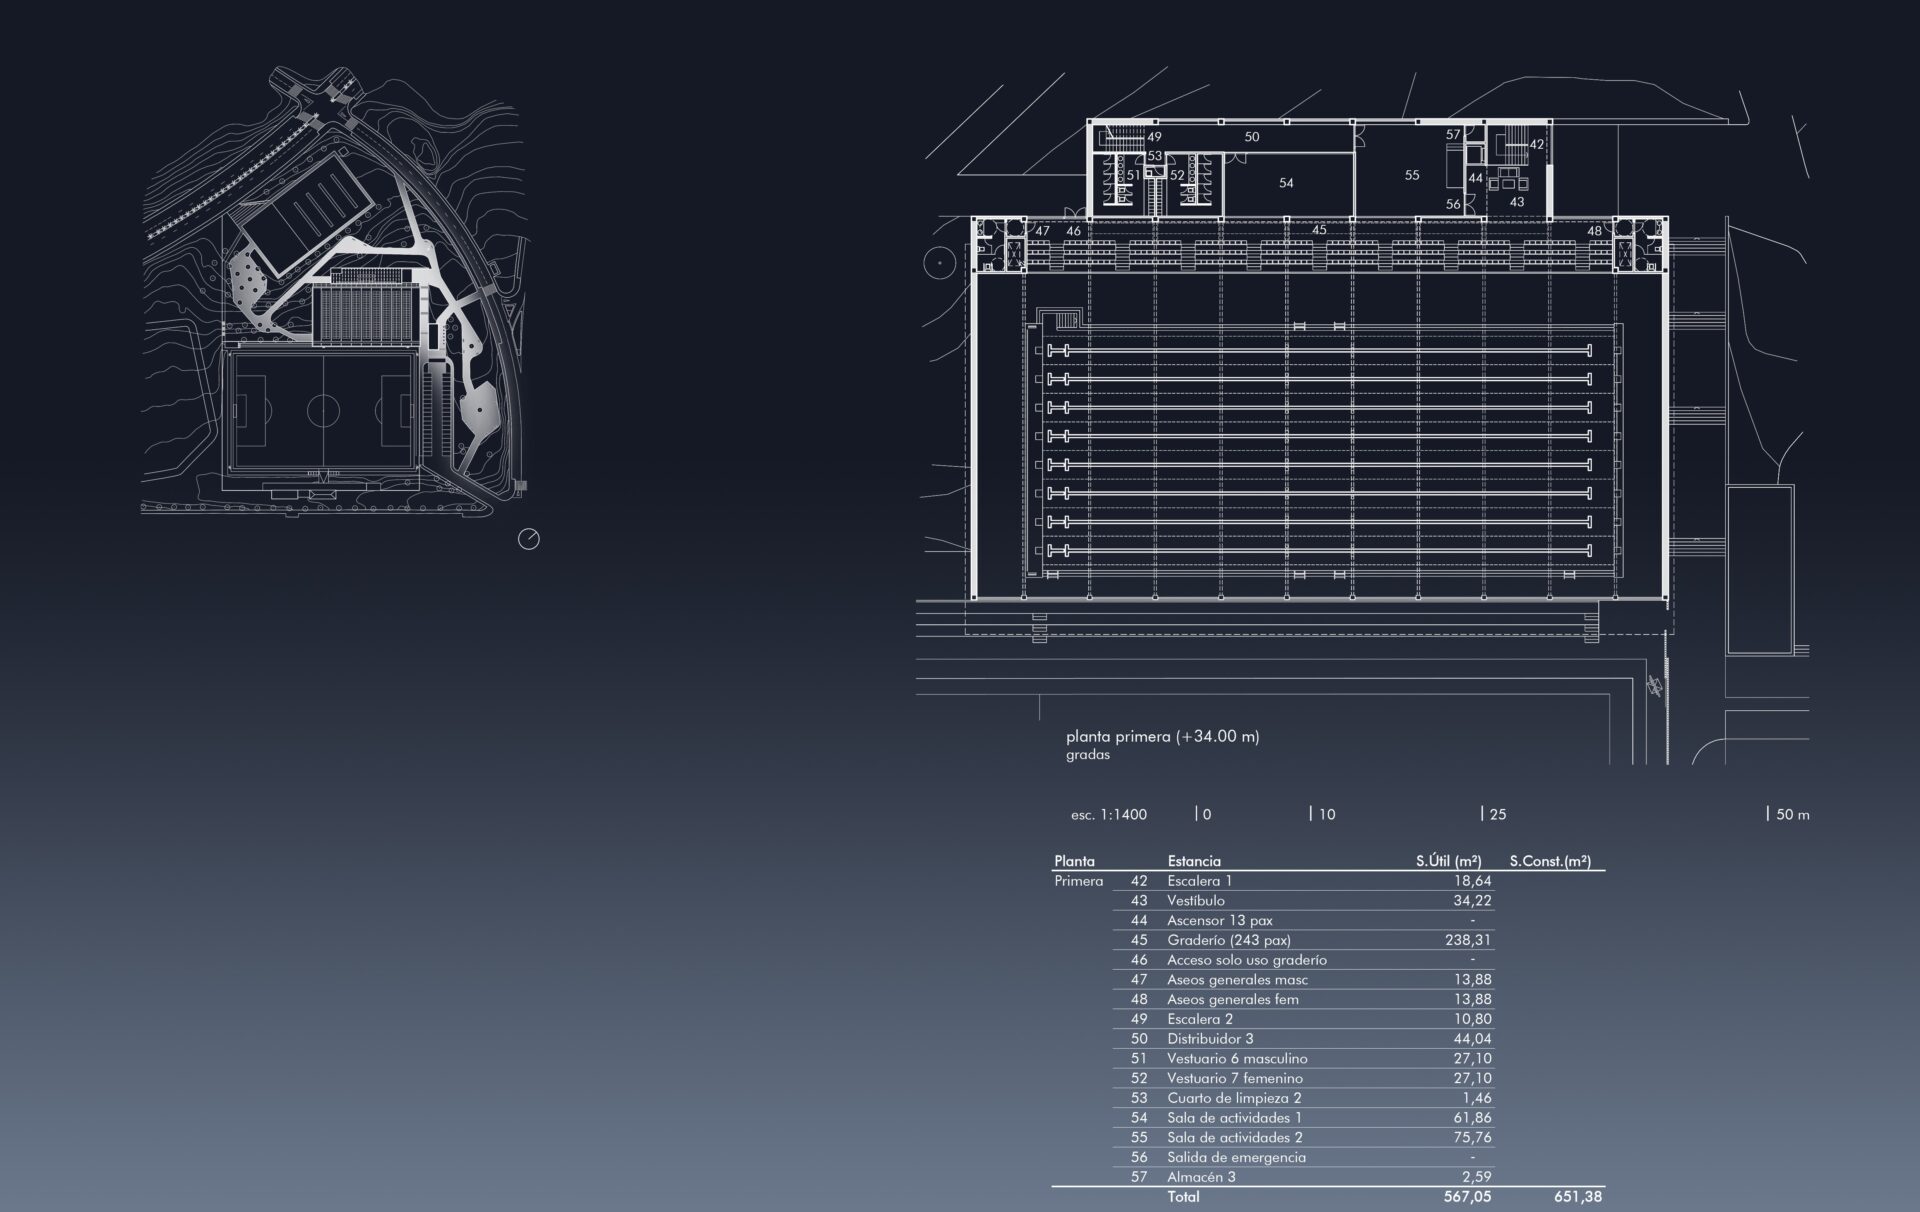1920x1212 pixels.
Task: Click the '1,46' area value
Action: (x=1477, y=1098)
